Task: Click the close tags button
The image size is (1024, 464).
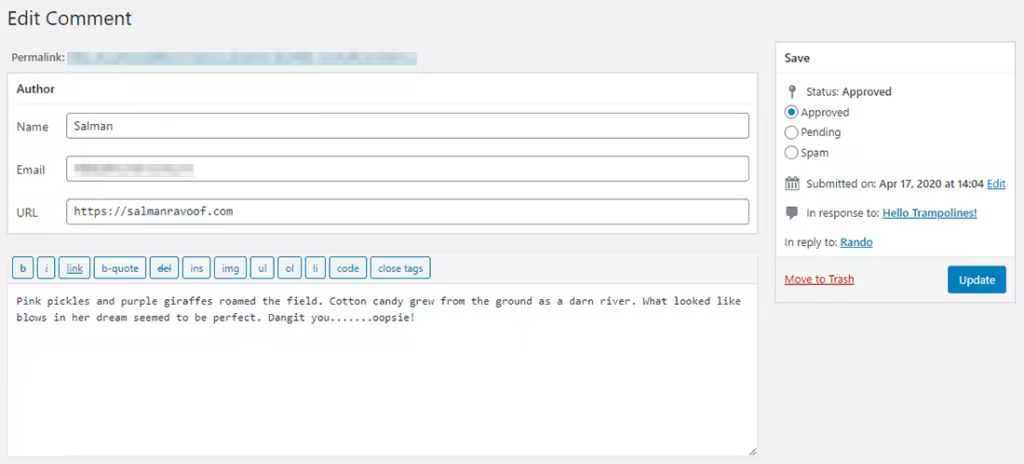Action: pyautogui.click(x=400, y=268)
